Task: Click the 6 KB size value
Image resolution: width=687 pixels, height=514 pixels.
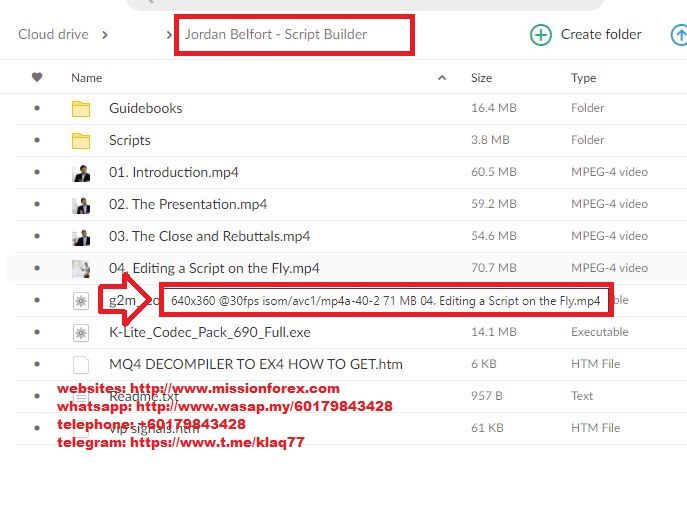Action: coord(484,364)
